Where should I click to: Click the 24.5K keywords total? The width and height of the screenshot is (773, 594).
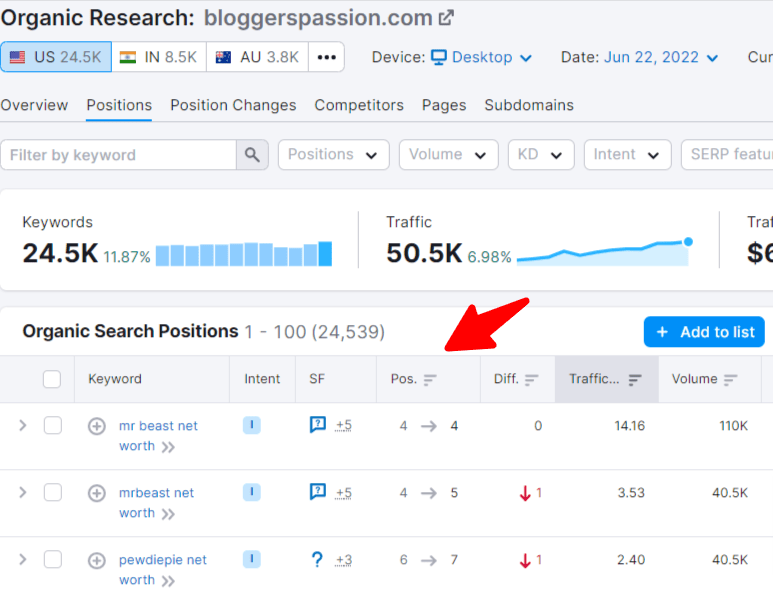[x=60, y=253]
